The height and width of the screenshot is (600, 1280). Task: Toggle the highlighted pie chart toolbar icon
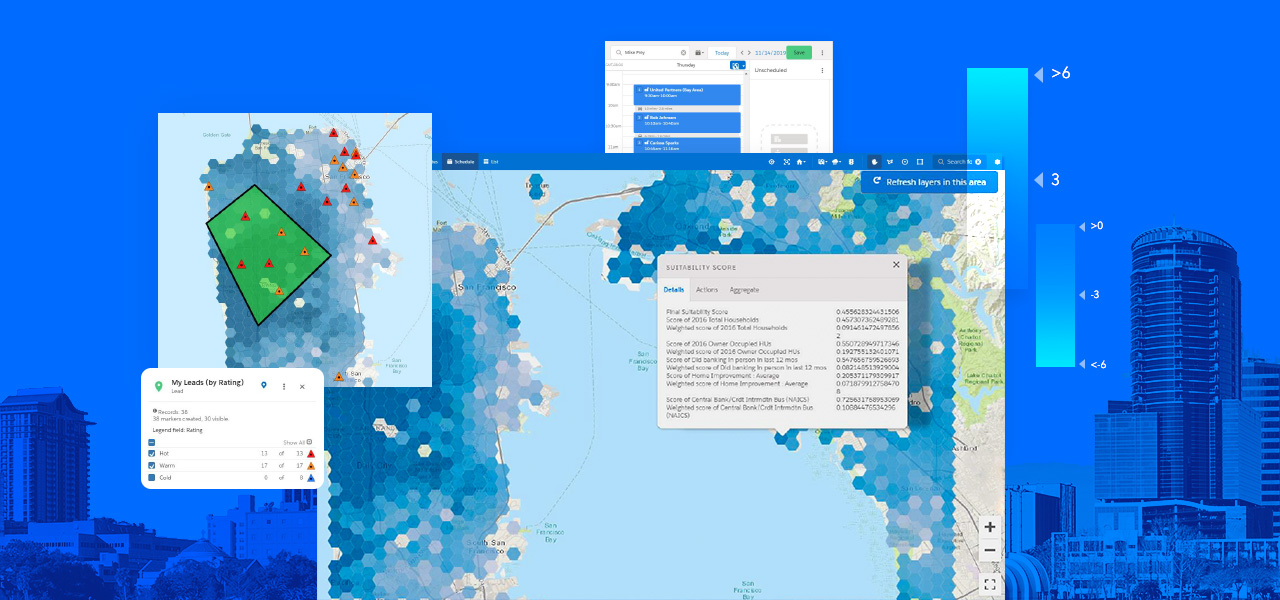875,162
